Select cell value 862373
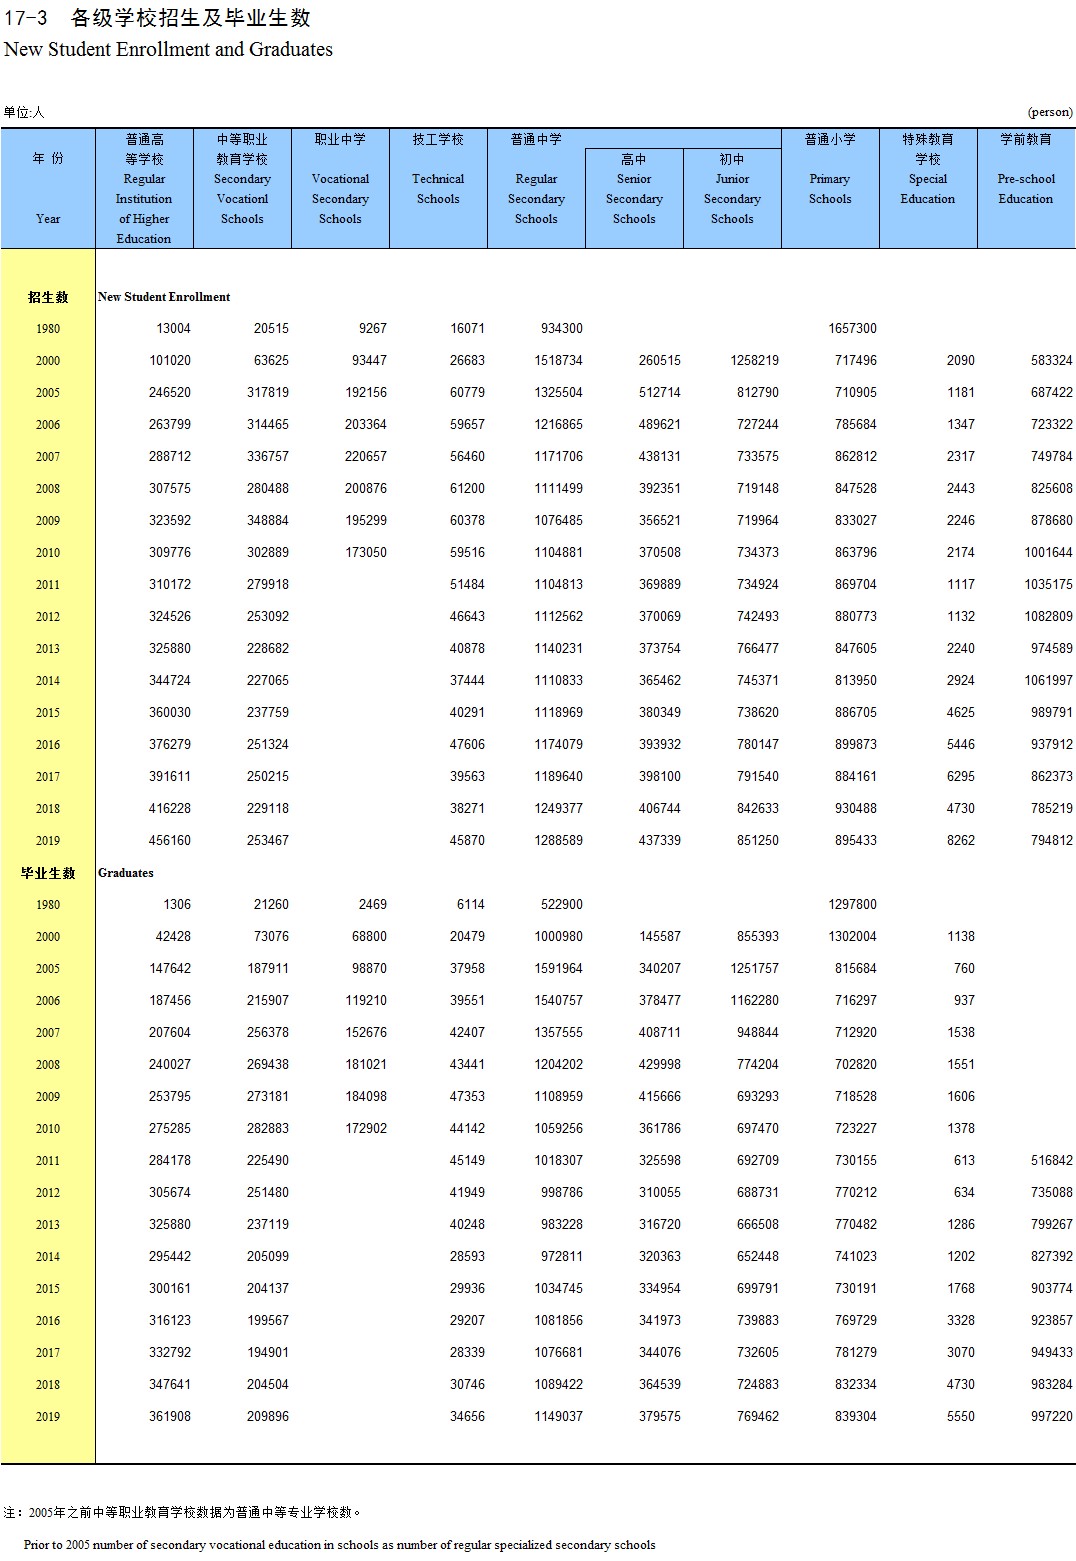The image size is (1076, 1561). 1051,777
